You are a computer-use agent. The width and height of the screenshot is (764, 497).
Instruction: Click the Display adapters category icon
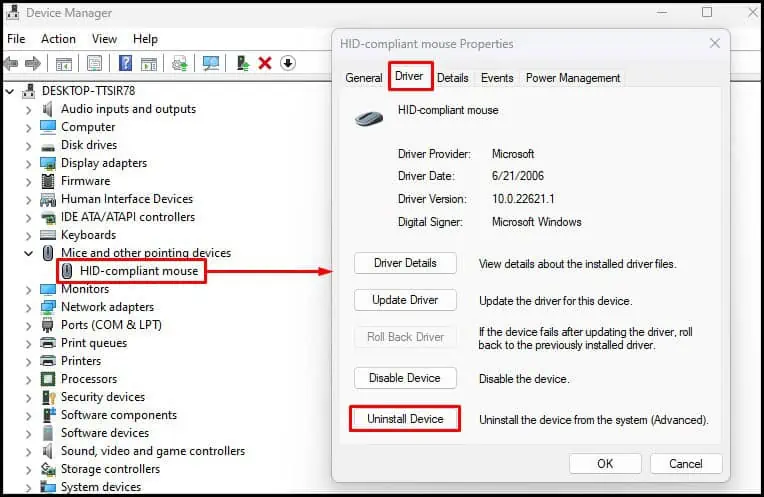pyautogui.click(x=48, y=163)
